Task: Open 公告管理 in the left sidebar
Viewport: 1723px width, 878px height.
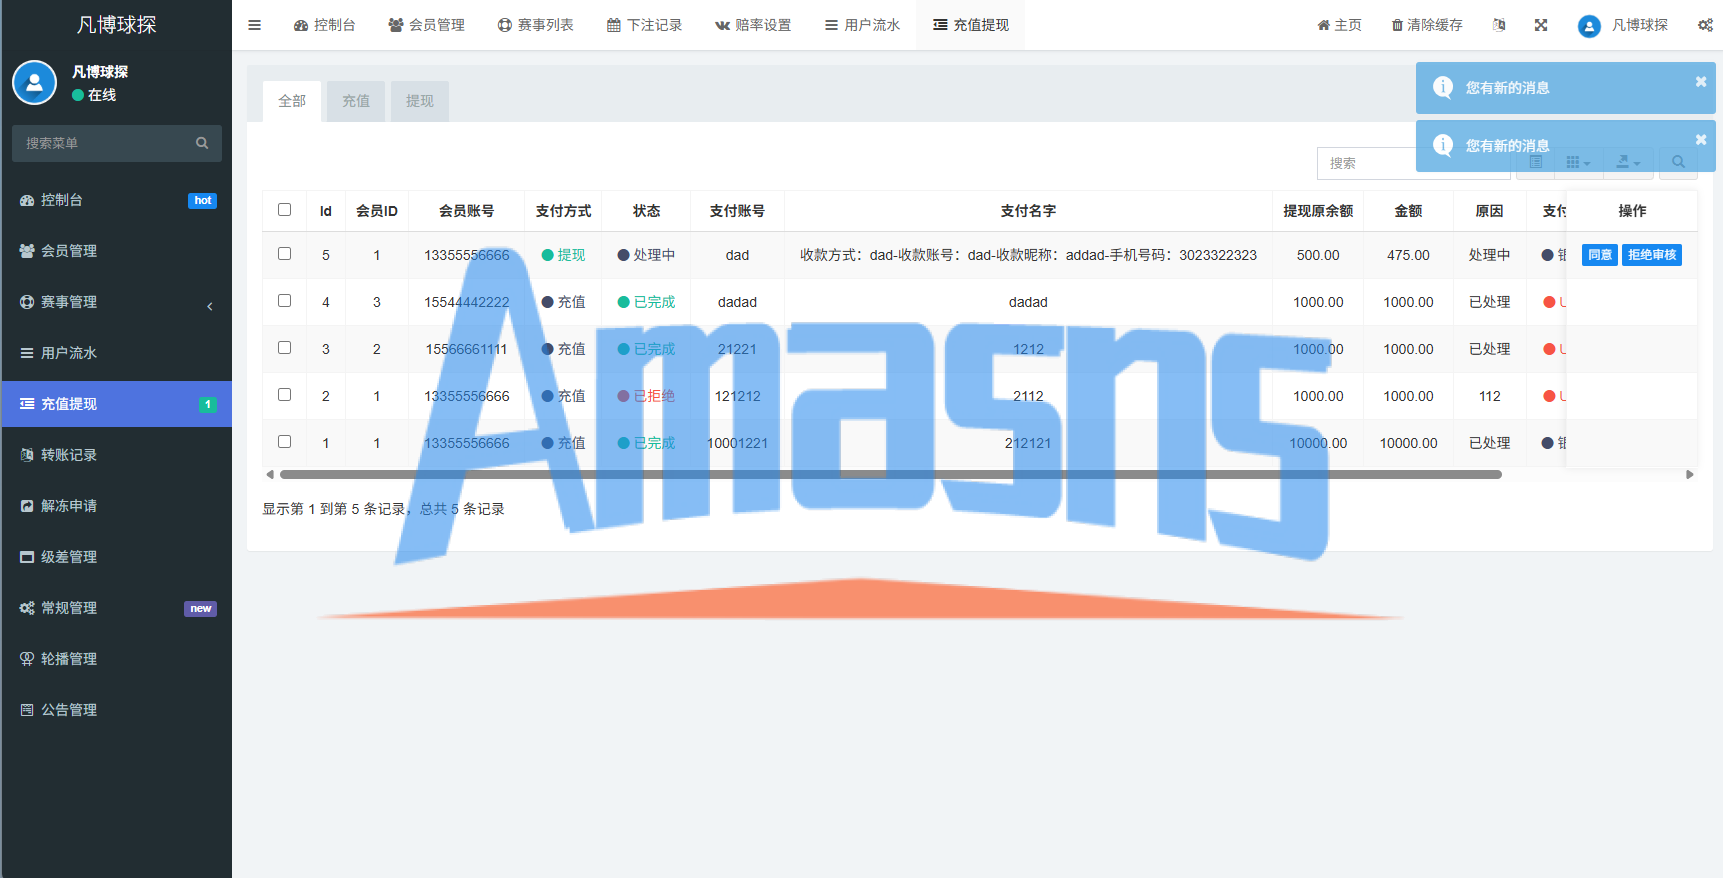Action: (x=117, y=710)
